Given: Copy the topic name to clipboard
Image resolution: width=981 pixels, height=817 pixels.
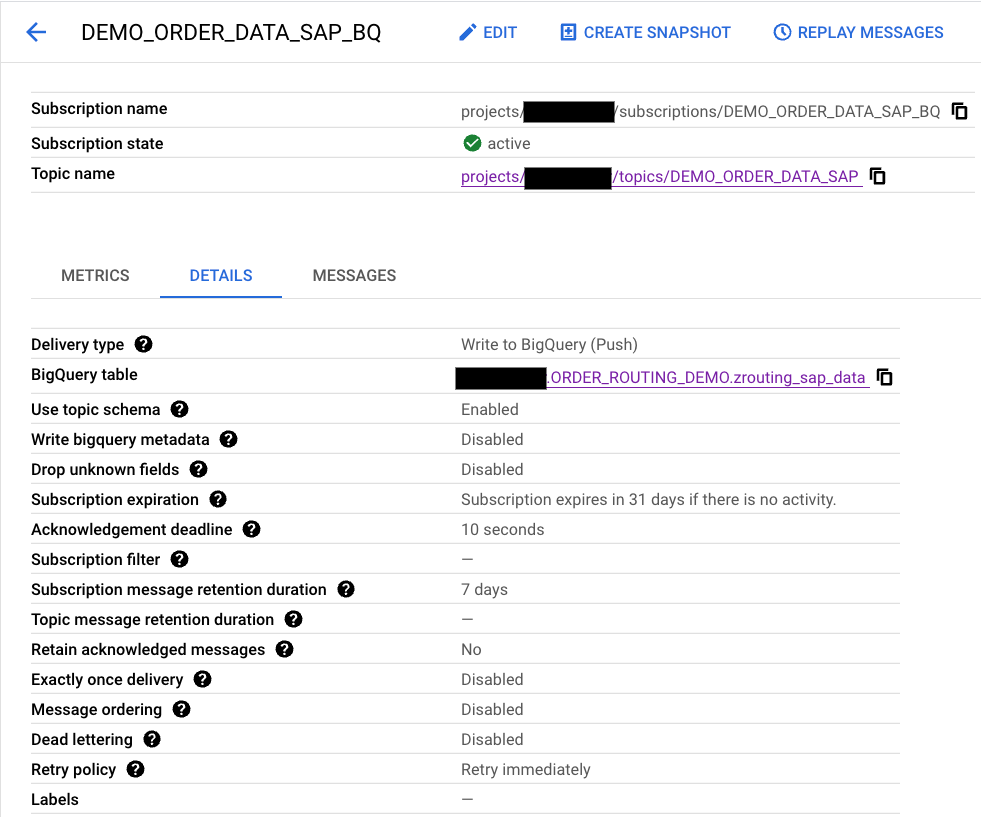Looking at the screenshot, I should pyautogui.click(x=878, y=176).
